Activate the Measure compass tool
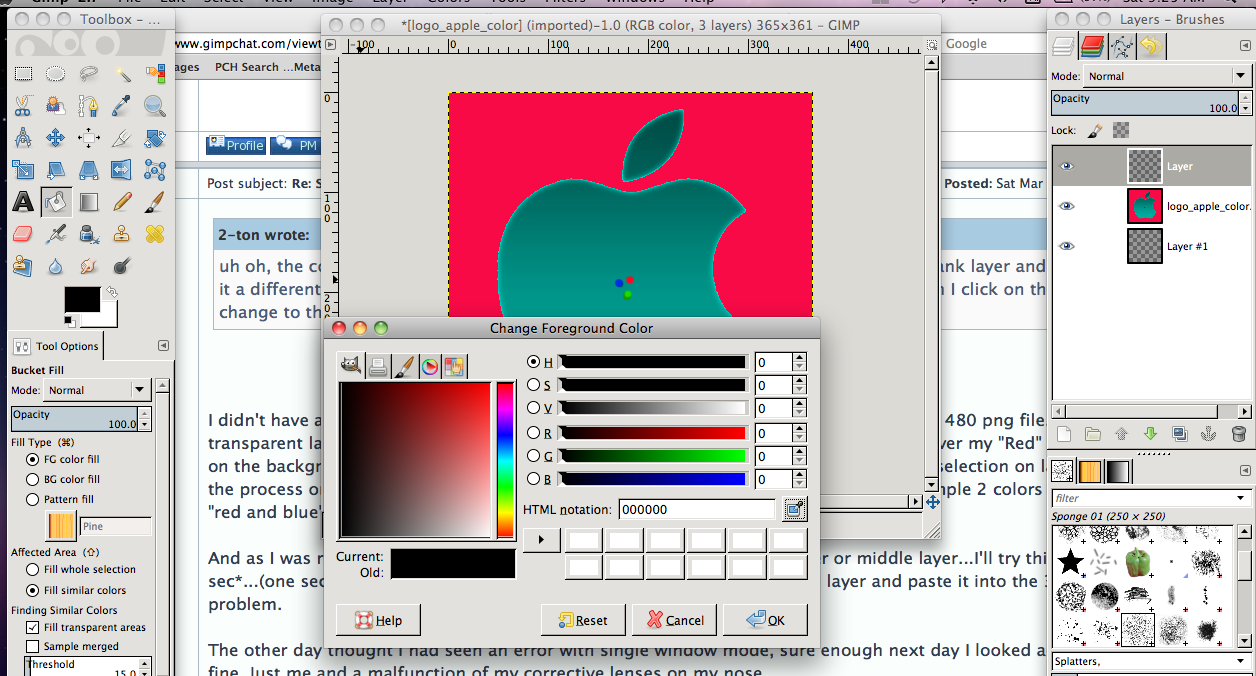The height and width of the screenshot is (676, 1256). click(23, 138)
